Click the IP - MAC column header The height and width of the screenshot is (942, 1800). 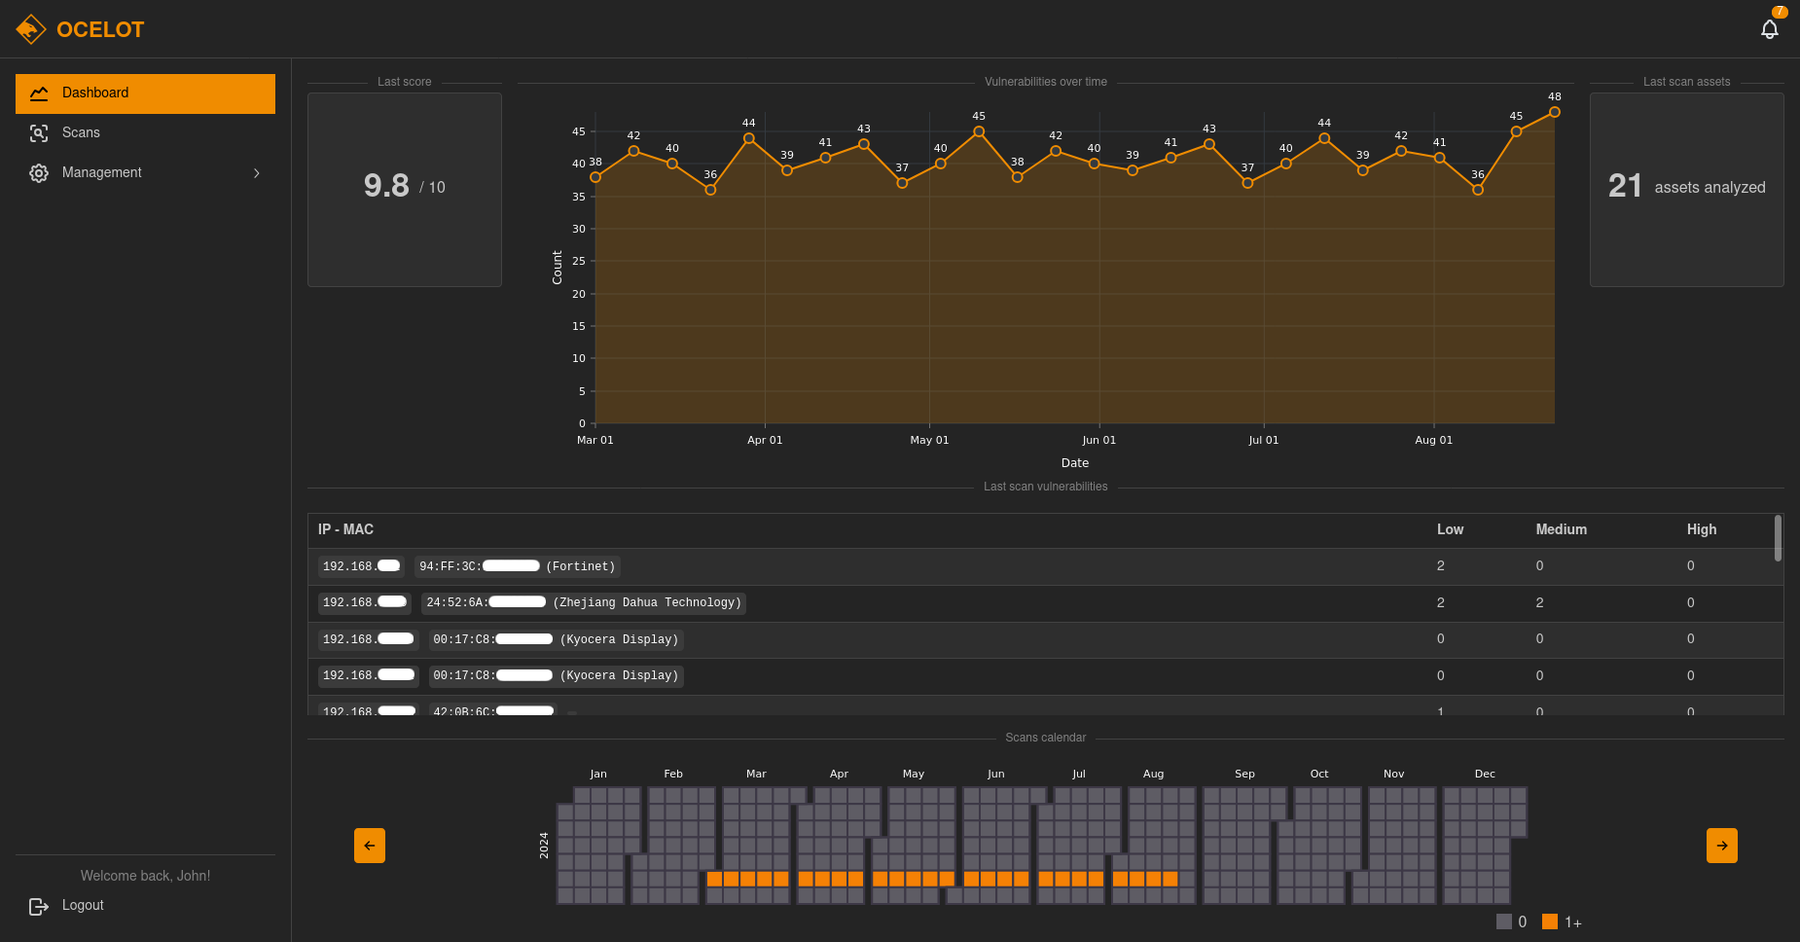pos(345,529)
